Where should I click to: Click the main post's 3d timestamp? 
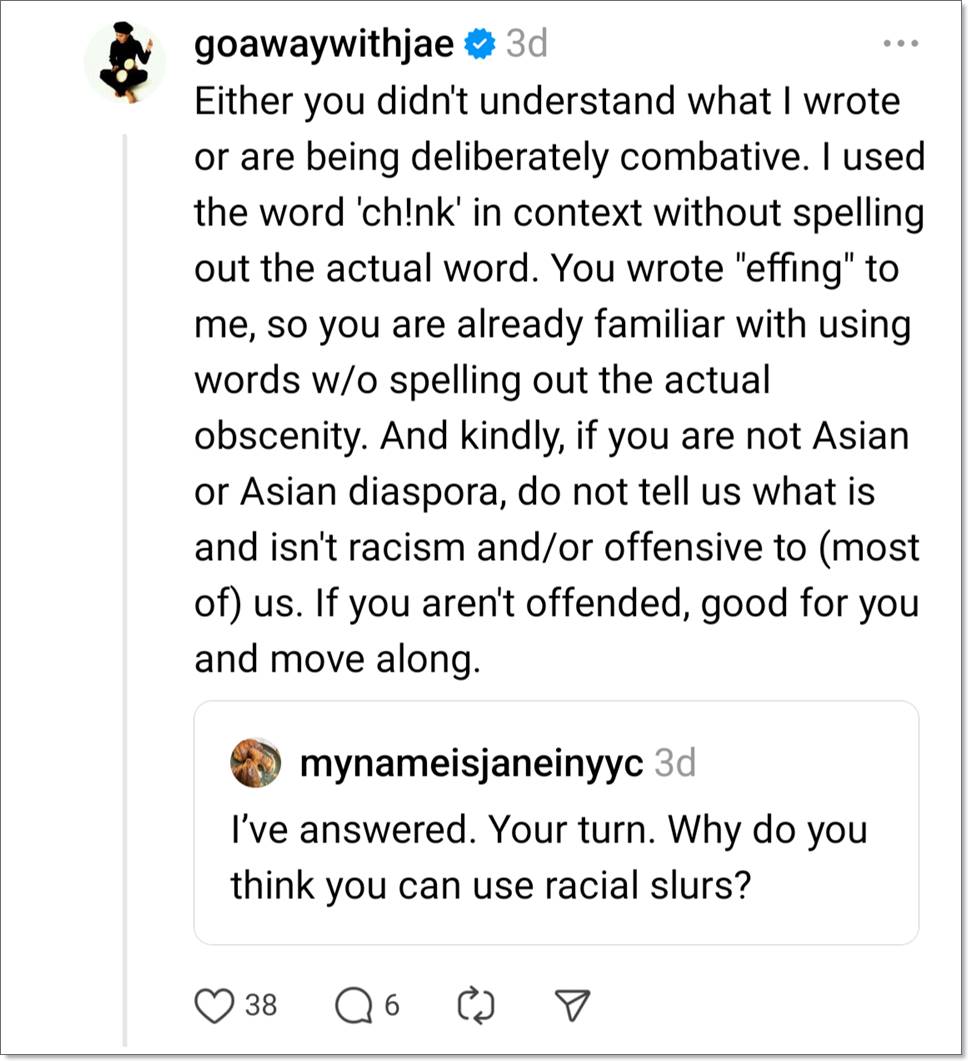pos(526,45)
